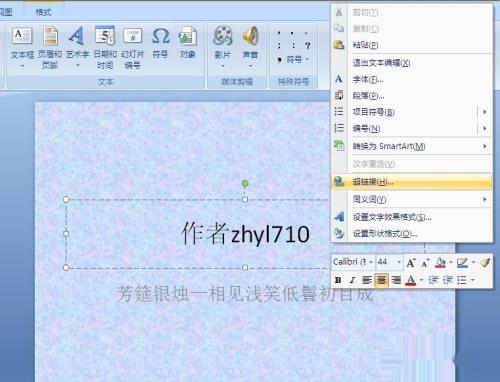This screenshot has width=500, height=382.
Task: Grow font size in mini toolbar
Action: (411, 263)
